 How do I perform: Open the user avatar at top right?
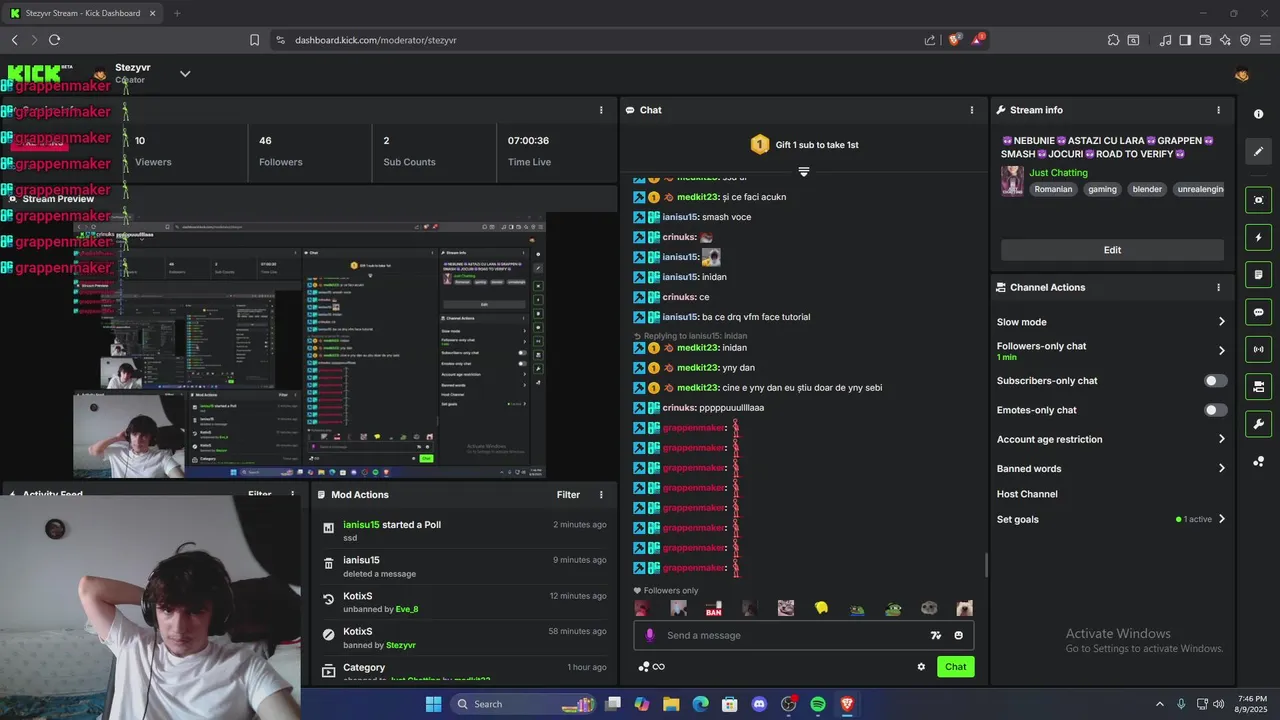[x=1242, y=74]
